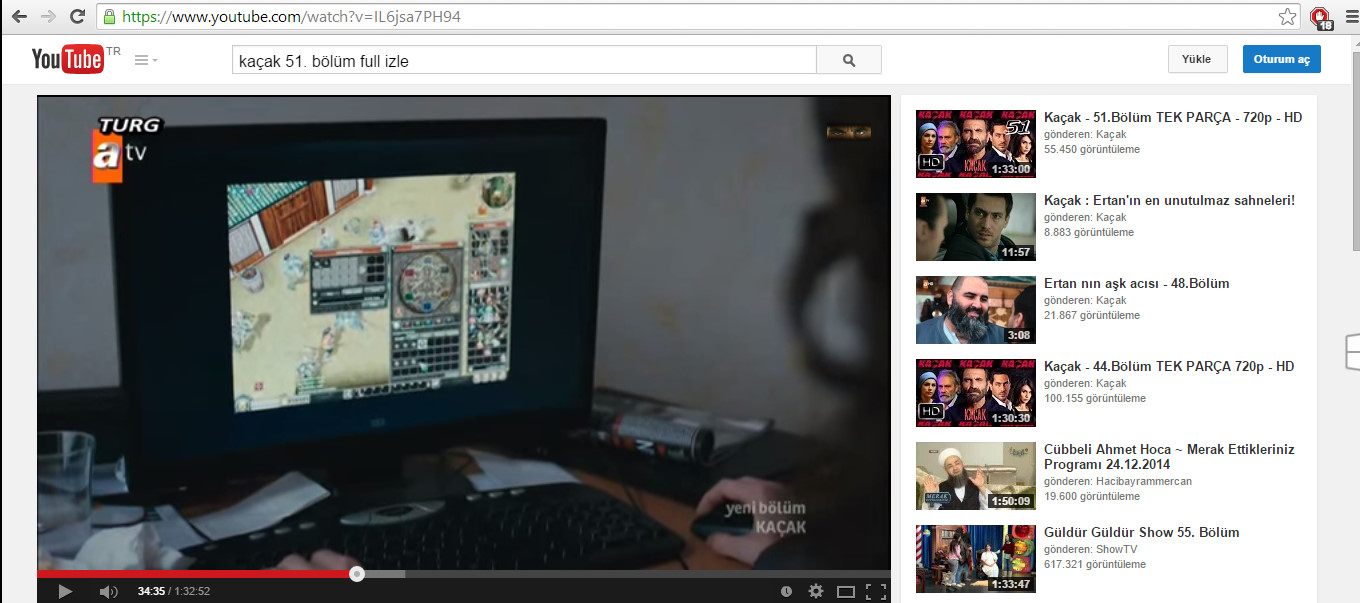
Task: Open Cübbeli Ahmet Hoca video thumbnail
Action: [976, 476]
